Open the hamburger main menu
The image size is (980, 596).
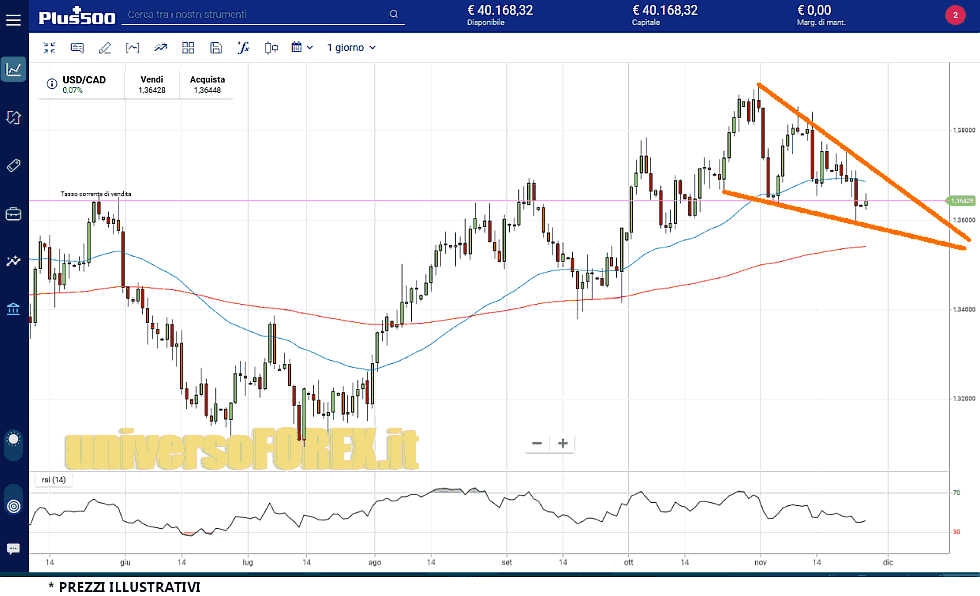point(14,18)
